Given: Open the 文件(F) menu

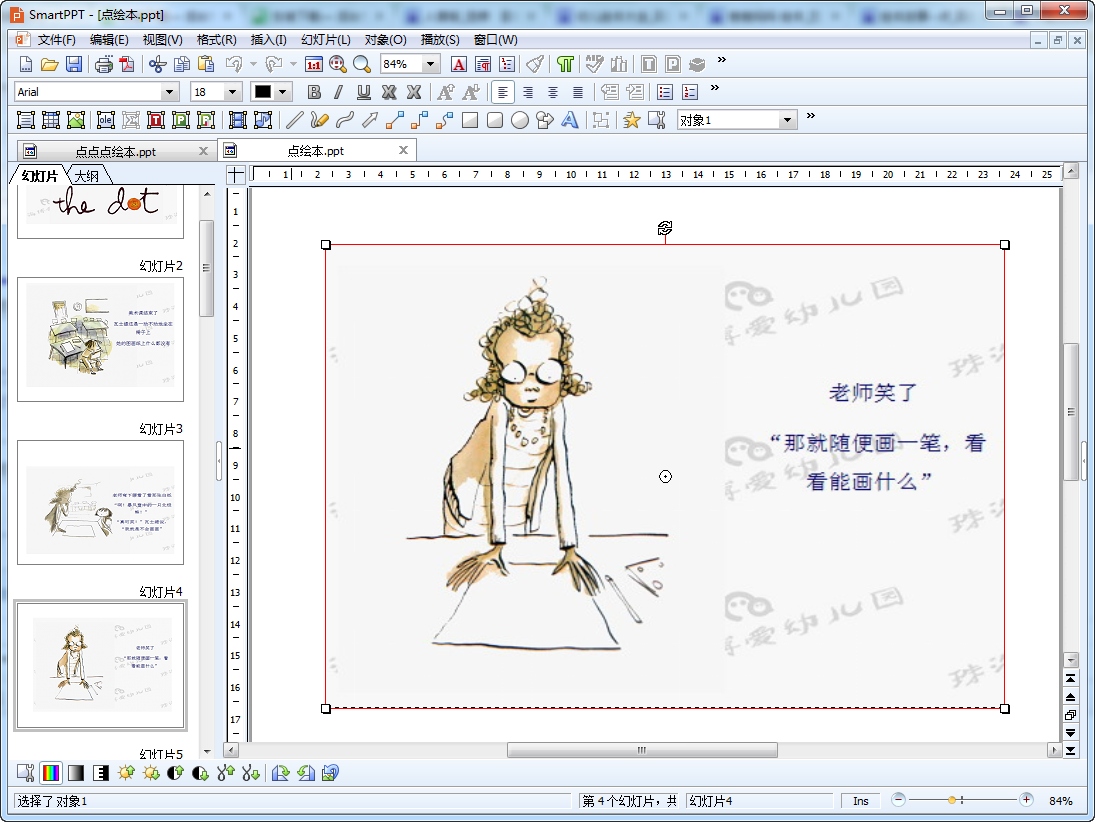Looking at the screenshot, I should pyautogui.click(x=56, y=40).
